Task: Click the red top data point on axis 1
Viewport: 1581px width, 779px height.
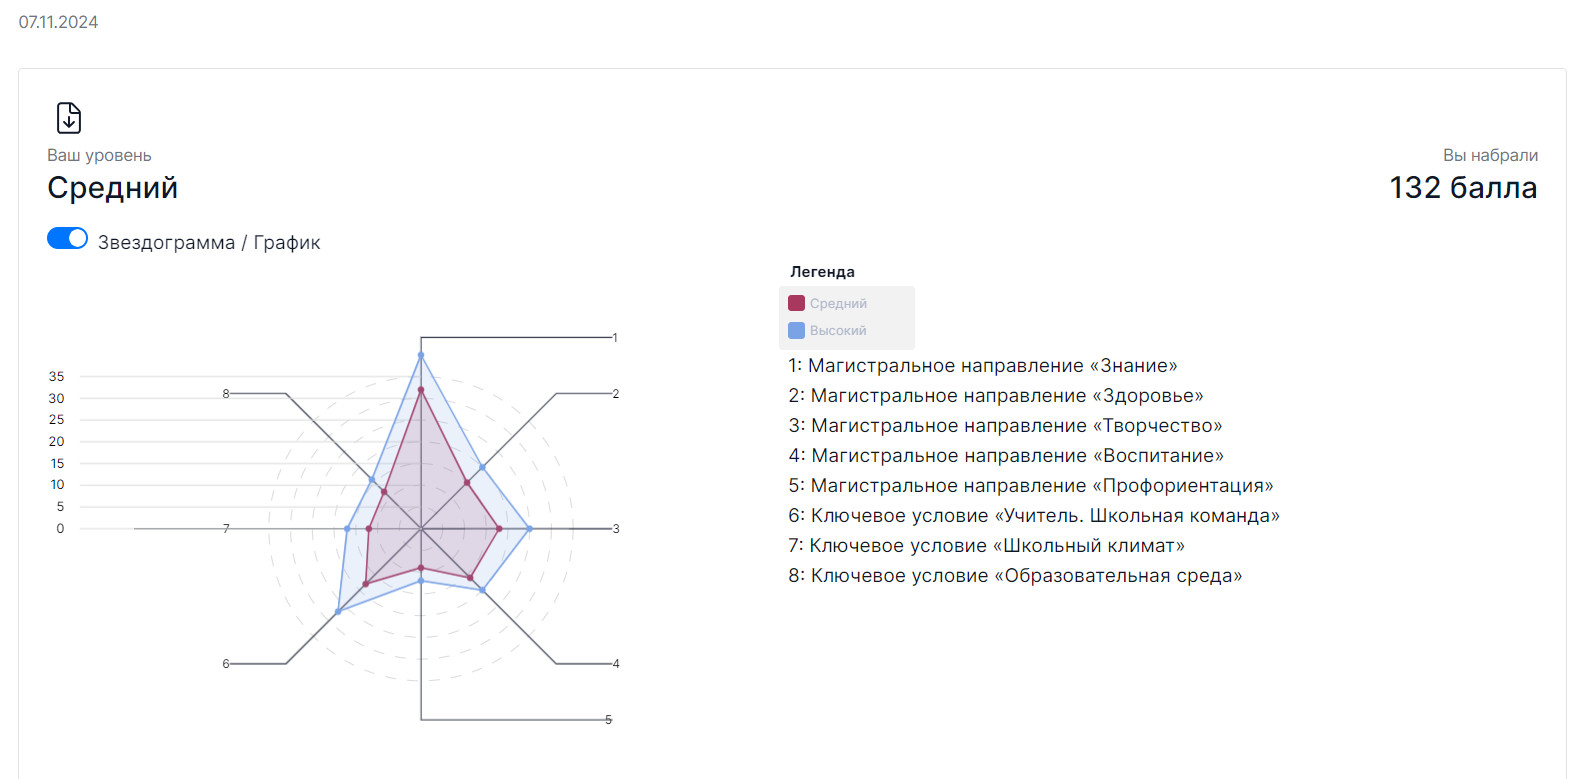Action: (421, 390)
